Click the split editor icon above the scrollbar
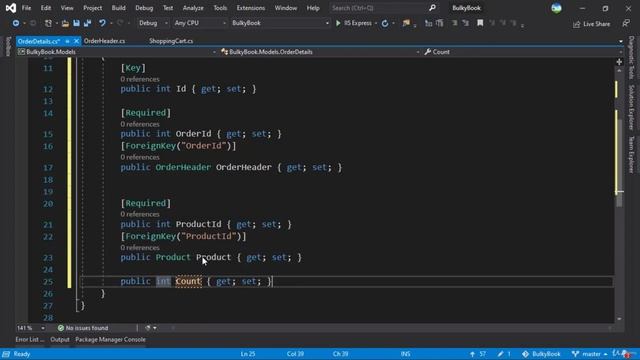 point(619,62)
